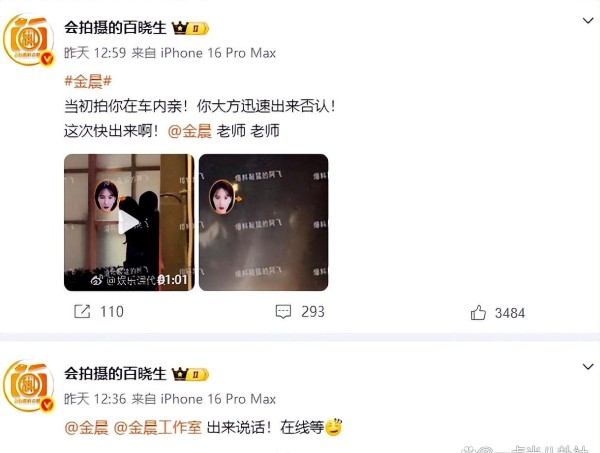Open the comments icon showing 293
Image resolution: width=600 pixels, height=453 pixels.
283,312
